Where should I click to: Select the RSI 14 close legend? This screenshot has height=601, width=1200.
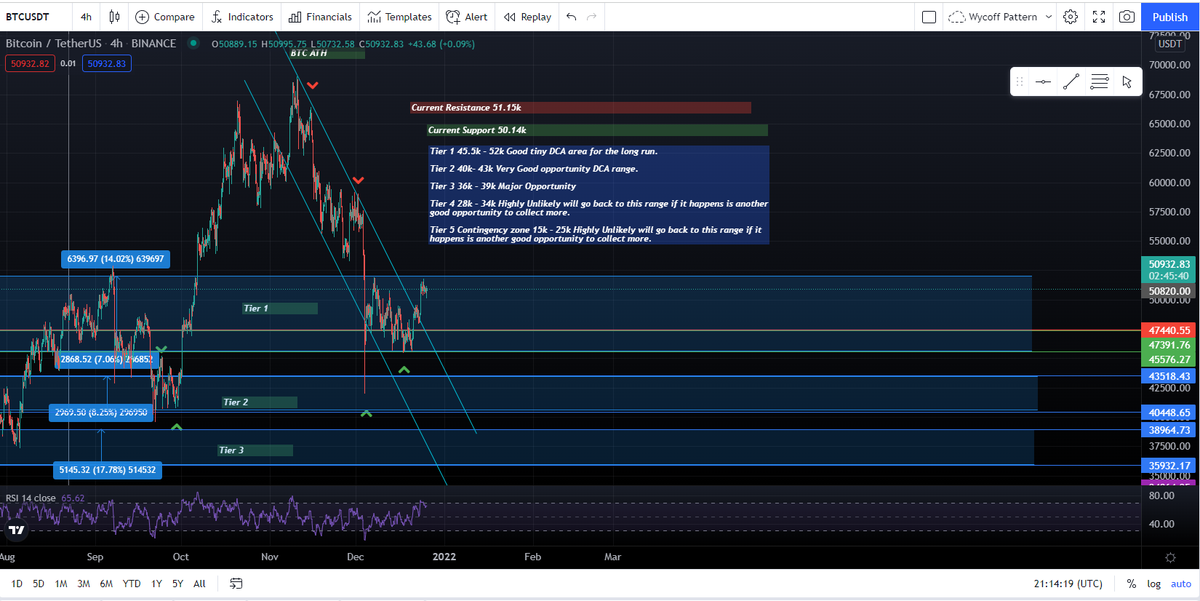31,497
